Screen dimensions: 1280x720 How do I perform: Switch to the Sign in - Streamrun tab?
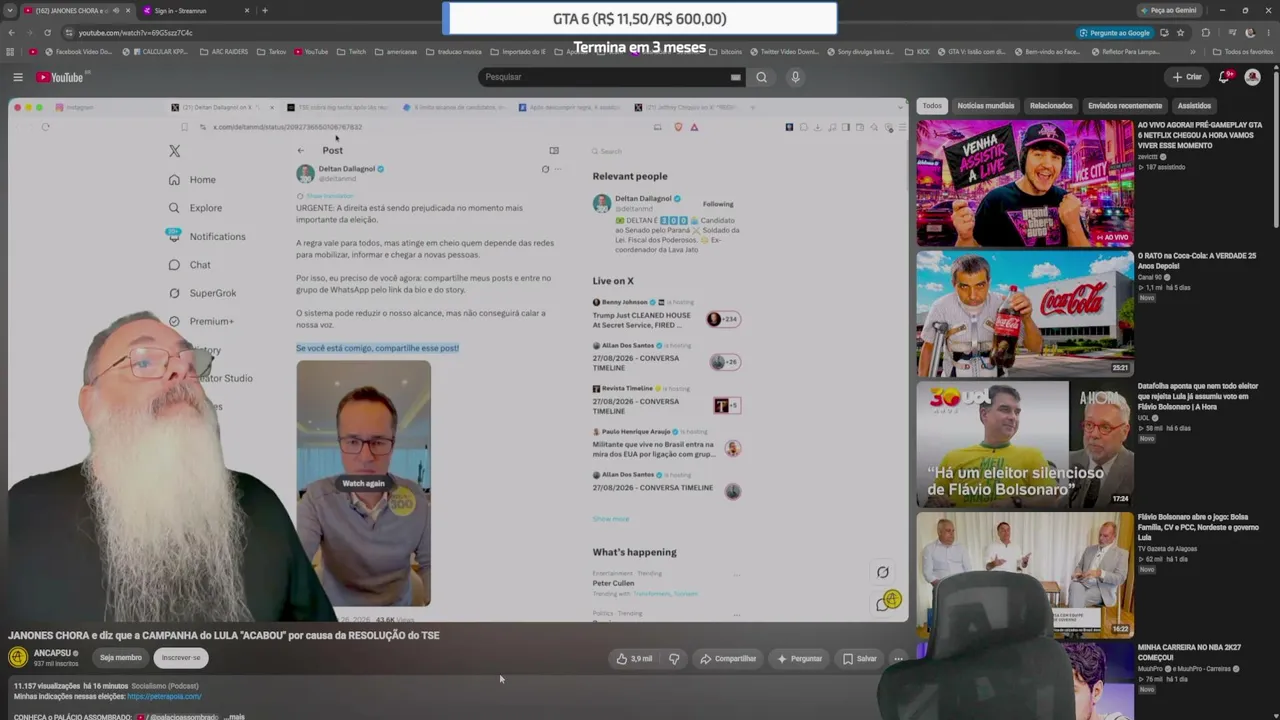(195, 10)
